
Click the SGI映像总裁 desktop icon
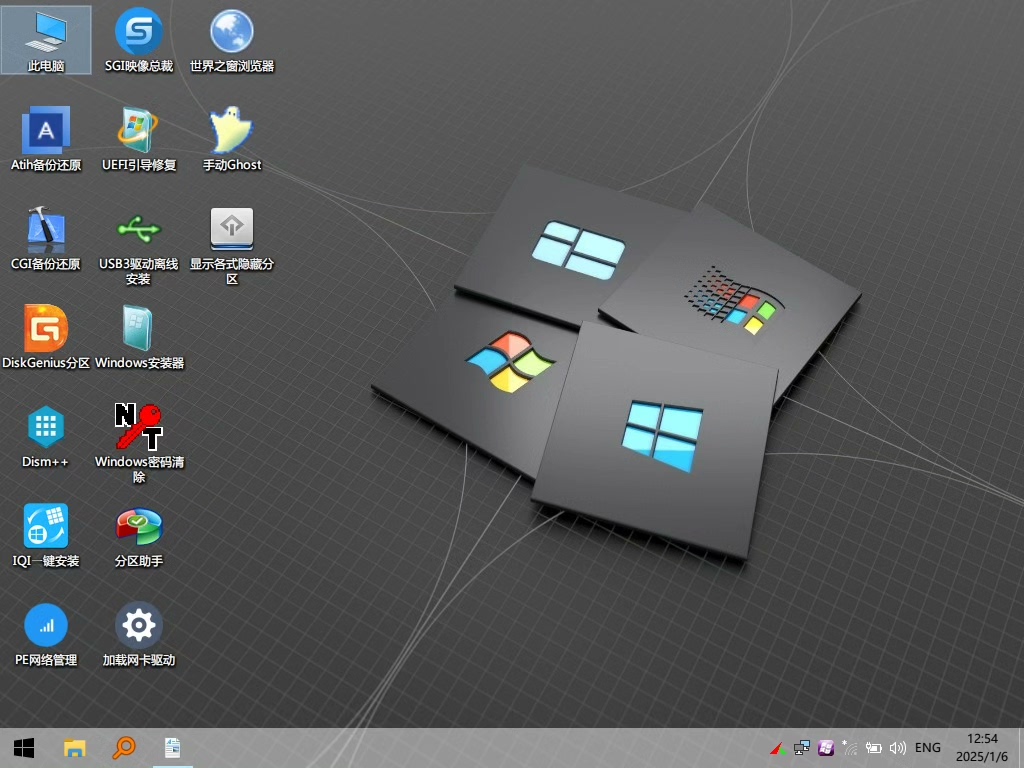pyautogui.click(x=138, y=32)
